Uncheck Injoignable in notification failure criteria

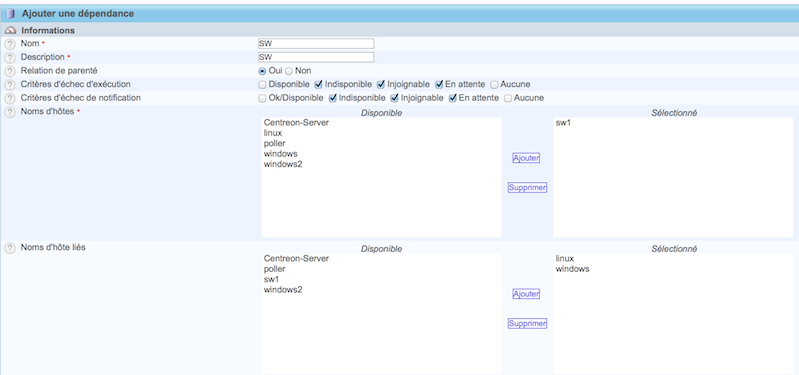(394, 98)
